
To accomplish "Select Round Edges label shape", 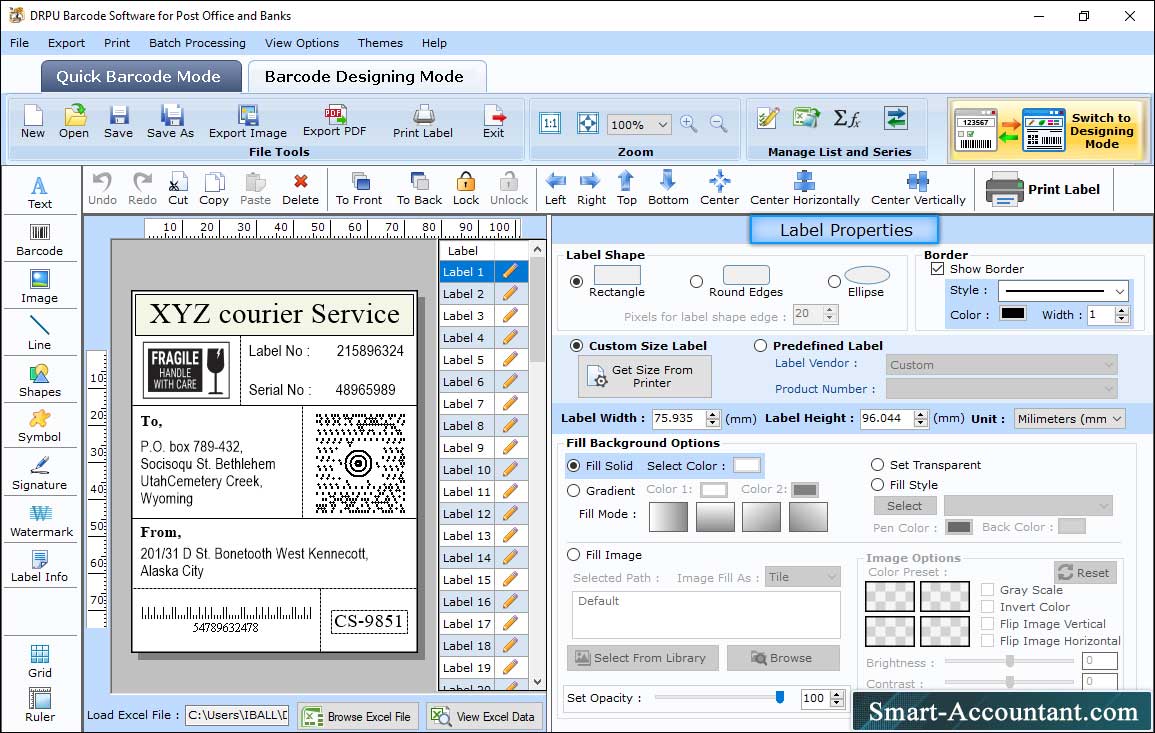I will (696, 281).
